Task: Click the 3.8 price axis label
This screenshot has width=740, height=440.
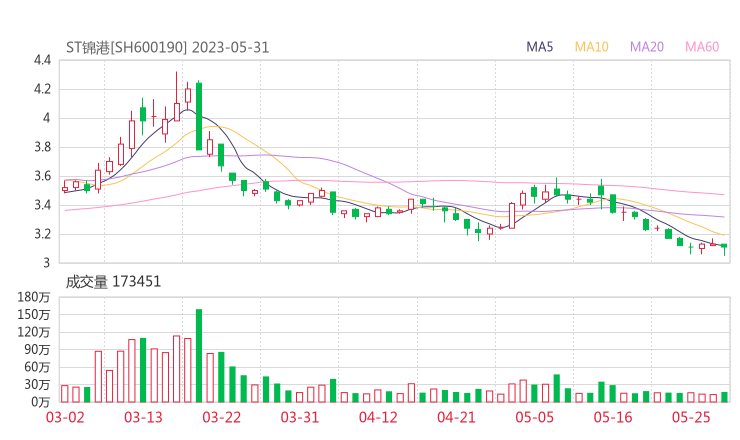Action: click(x=42, y=147)
